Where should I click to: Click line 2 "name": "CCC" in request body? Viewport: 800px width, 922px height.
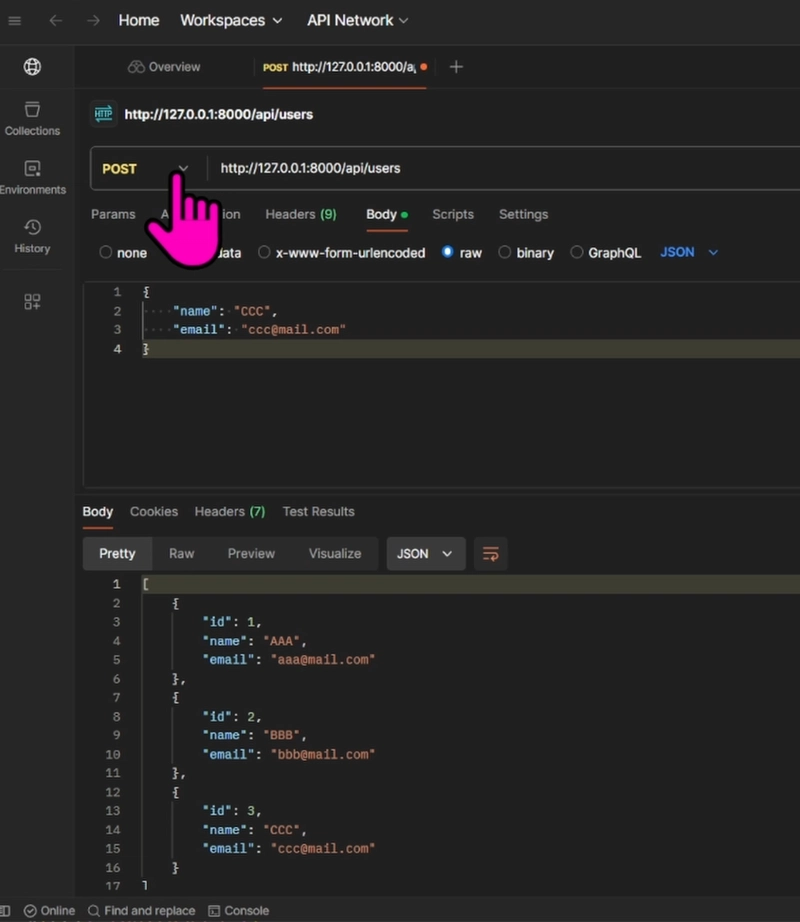coord(225,311)
